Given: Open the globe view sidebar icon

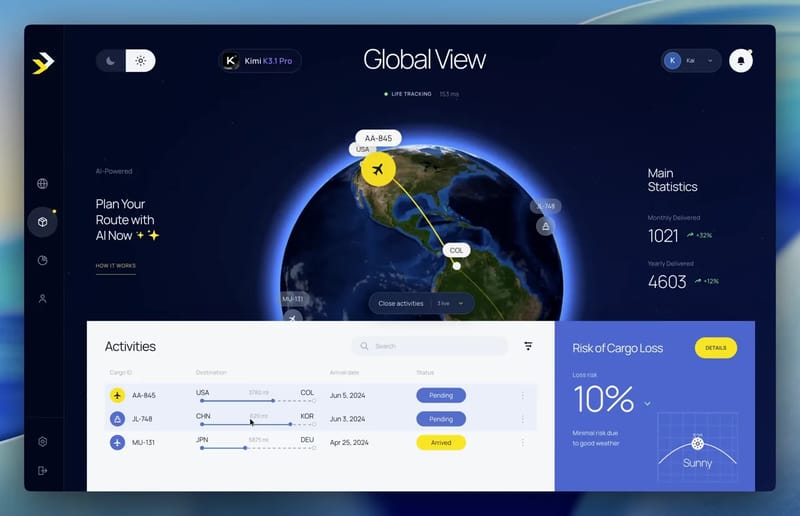Looking at the screenshot, I should (42, 183).
